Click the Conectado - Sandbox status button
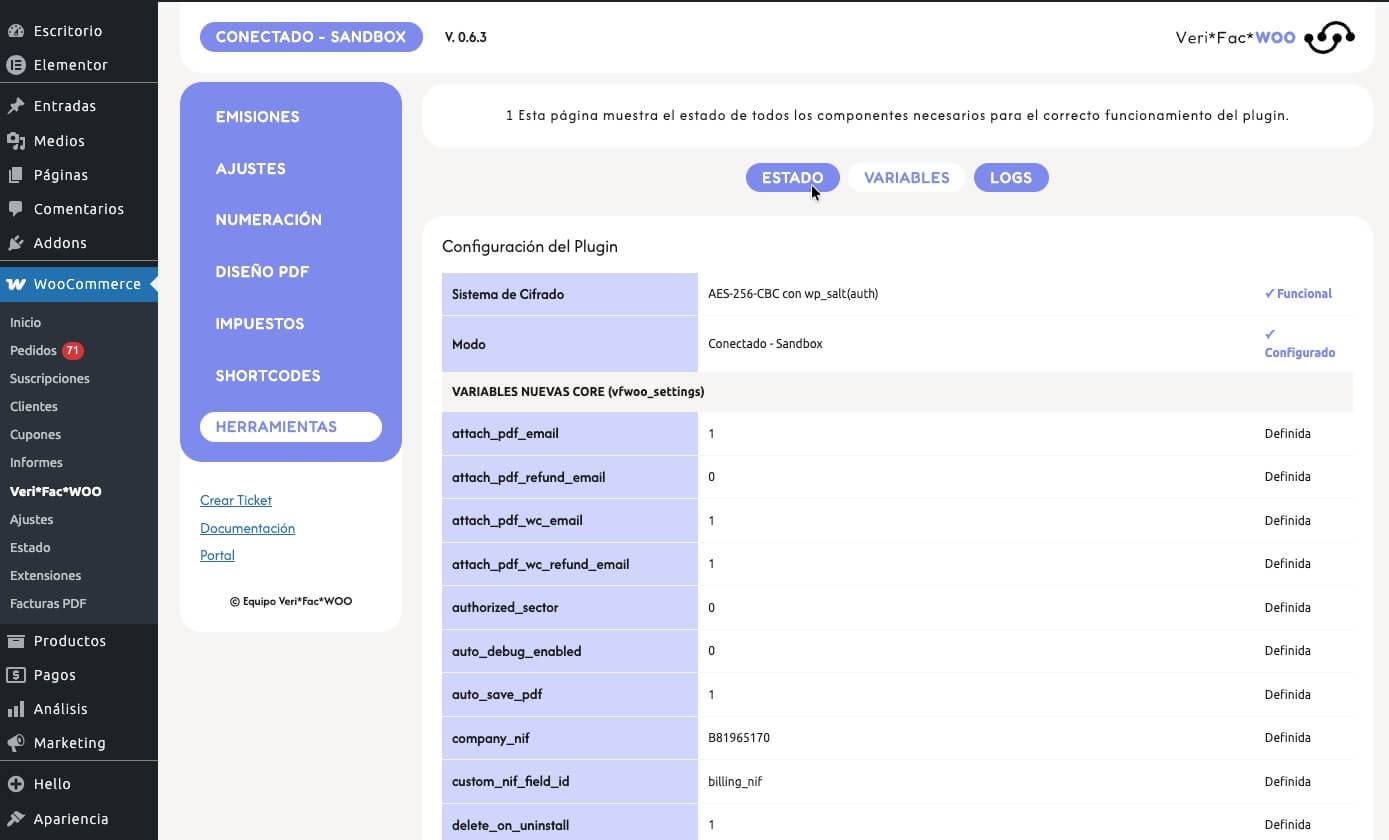1389x840 pixels. coord(311,37)
